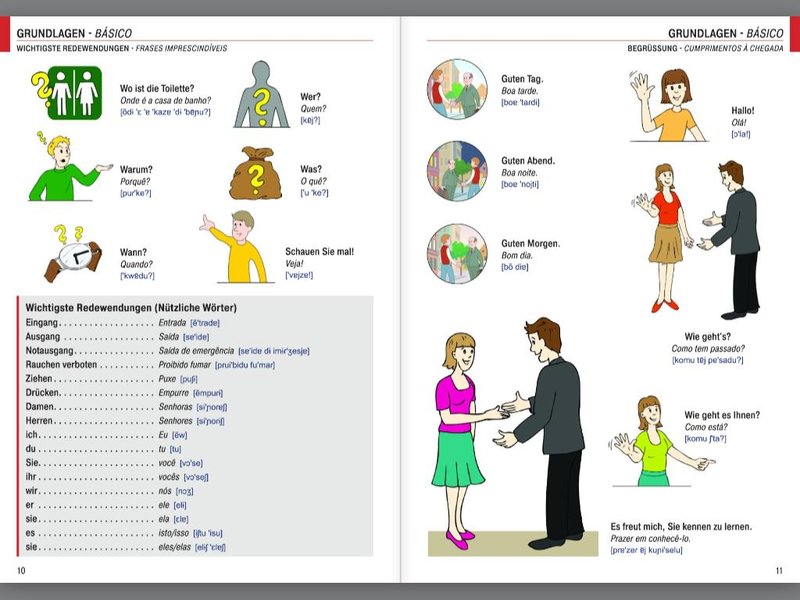Viewport: 800px width, 600px height.
Task: Select the greeting "Guten Tag."
Action: pos(522,79)
